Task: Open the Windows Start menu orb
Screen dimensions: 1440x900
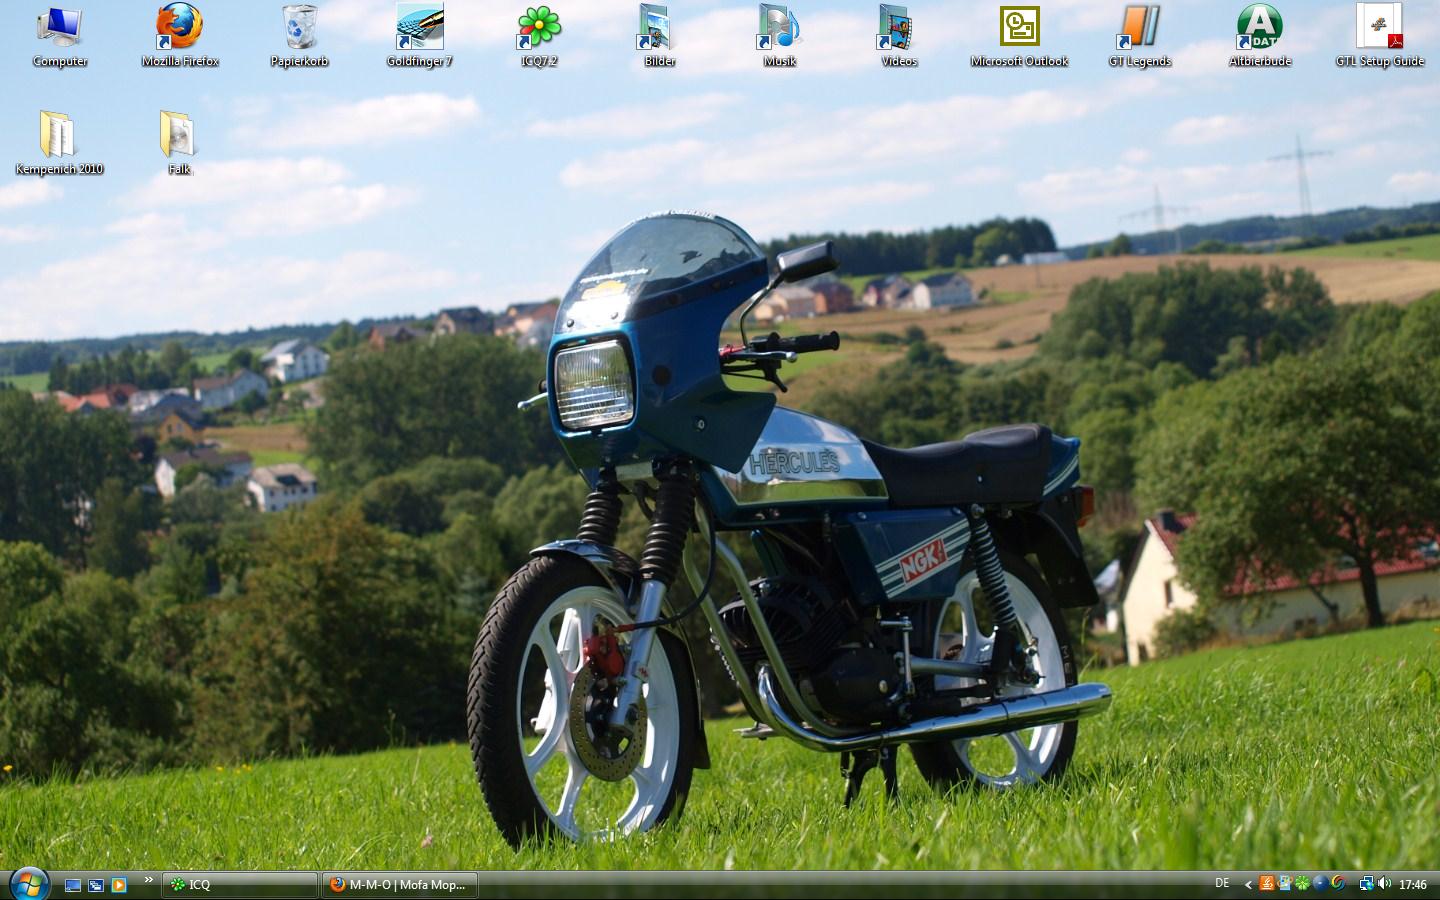Action: point(28,883)
